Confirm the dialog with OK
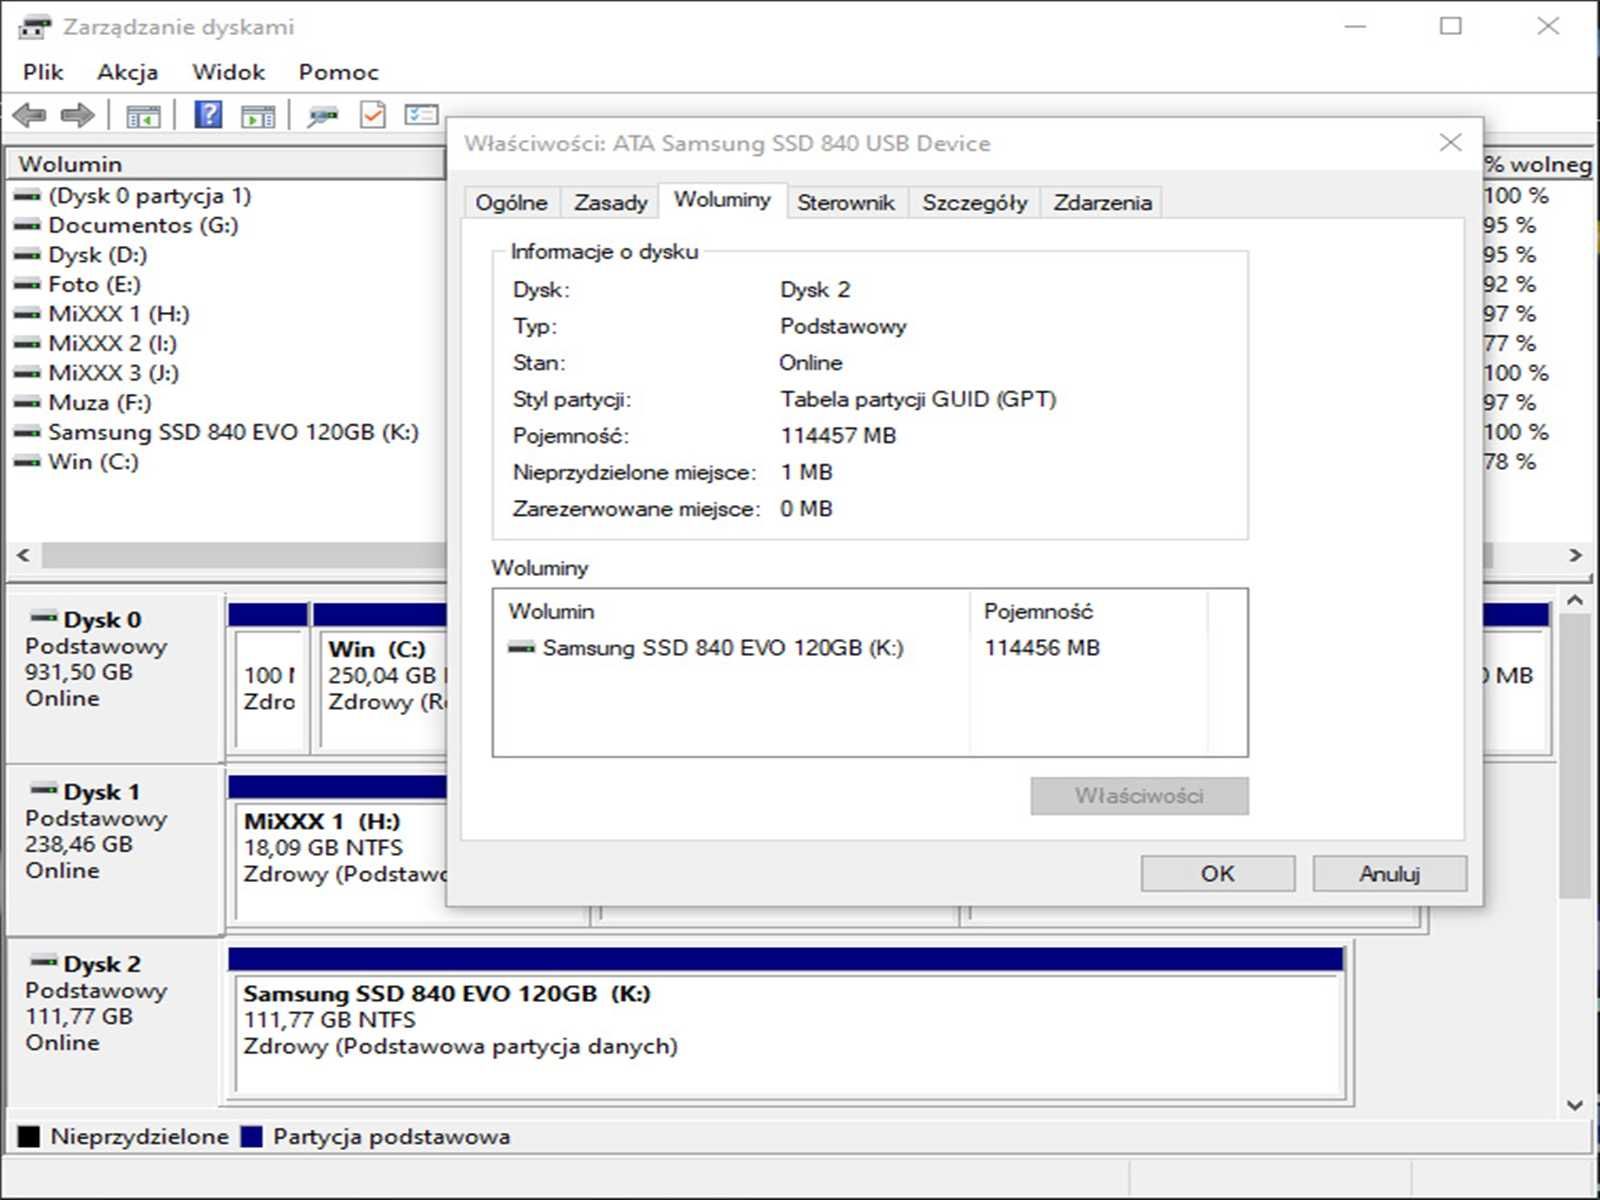 click(x=1218, y=874)
